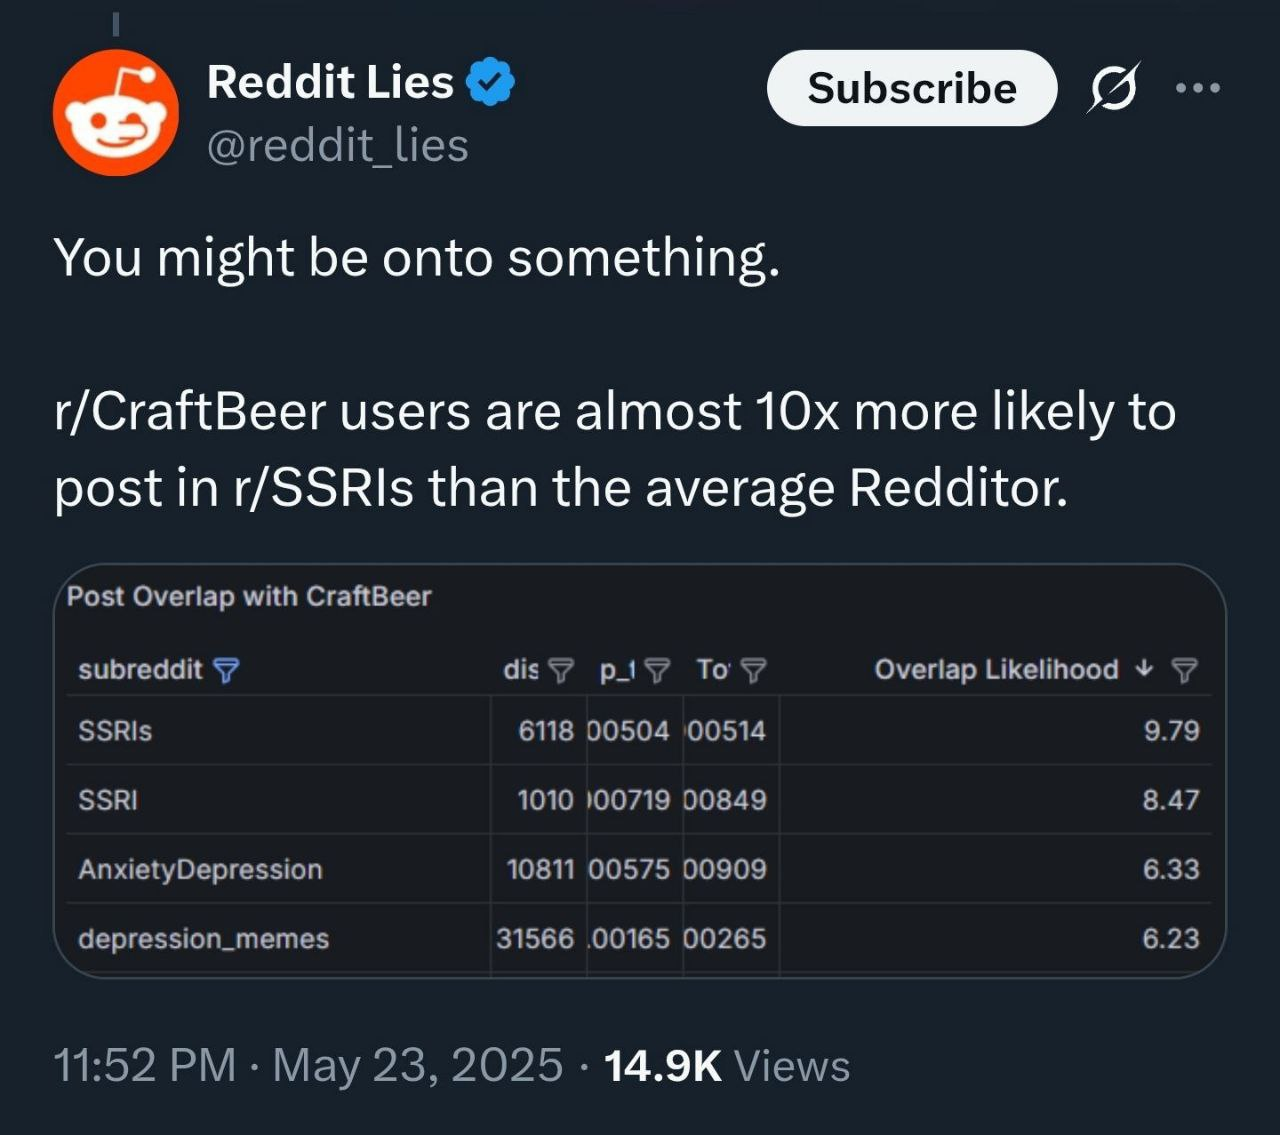Select the depression_memes row
Image resolution: width=1280 pixels, height=1135 pixels.
[x=639, y=938]
